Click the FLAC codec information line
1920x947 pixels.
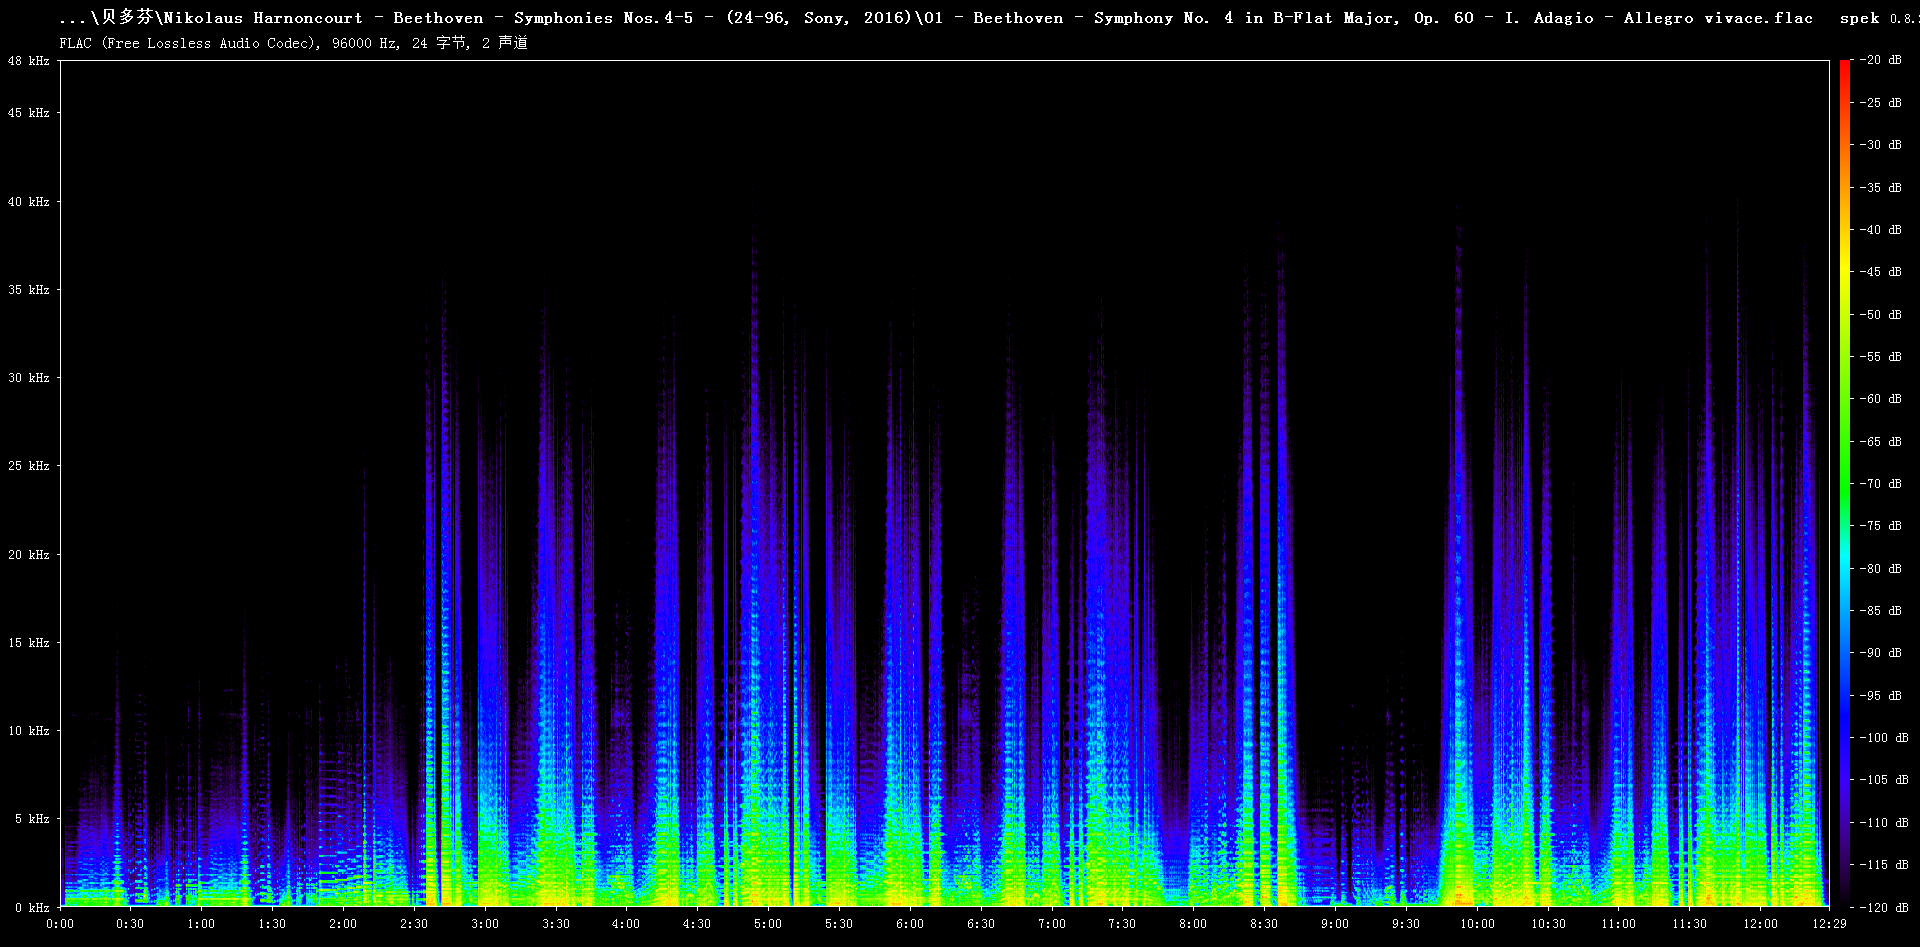tap(293, 43)
